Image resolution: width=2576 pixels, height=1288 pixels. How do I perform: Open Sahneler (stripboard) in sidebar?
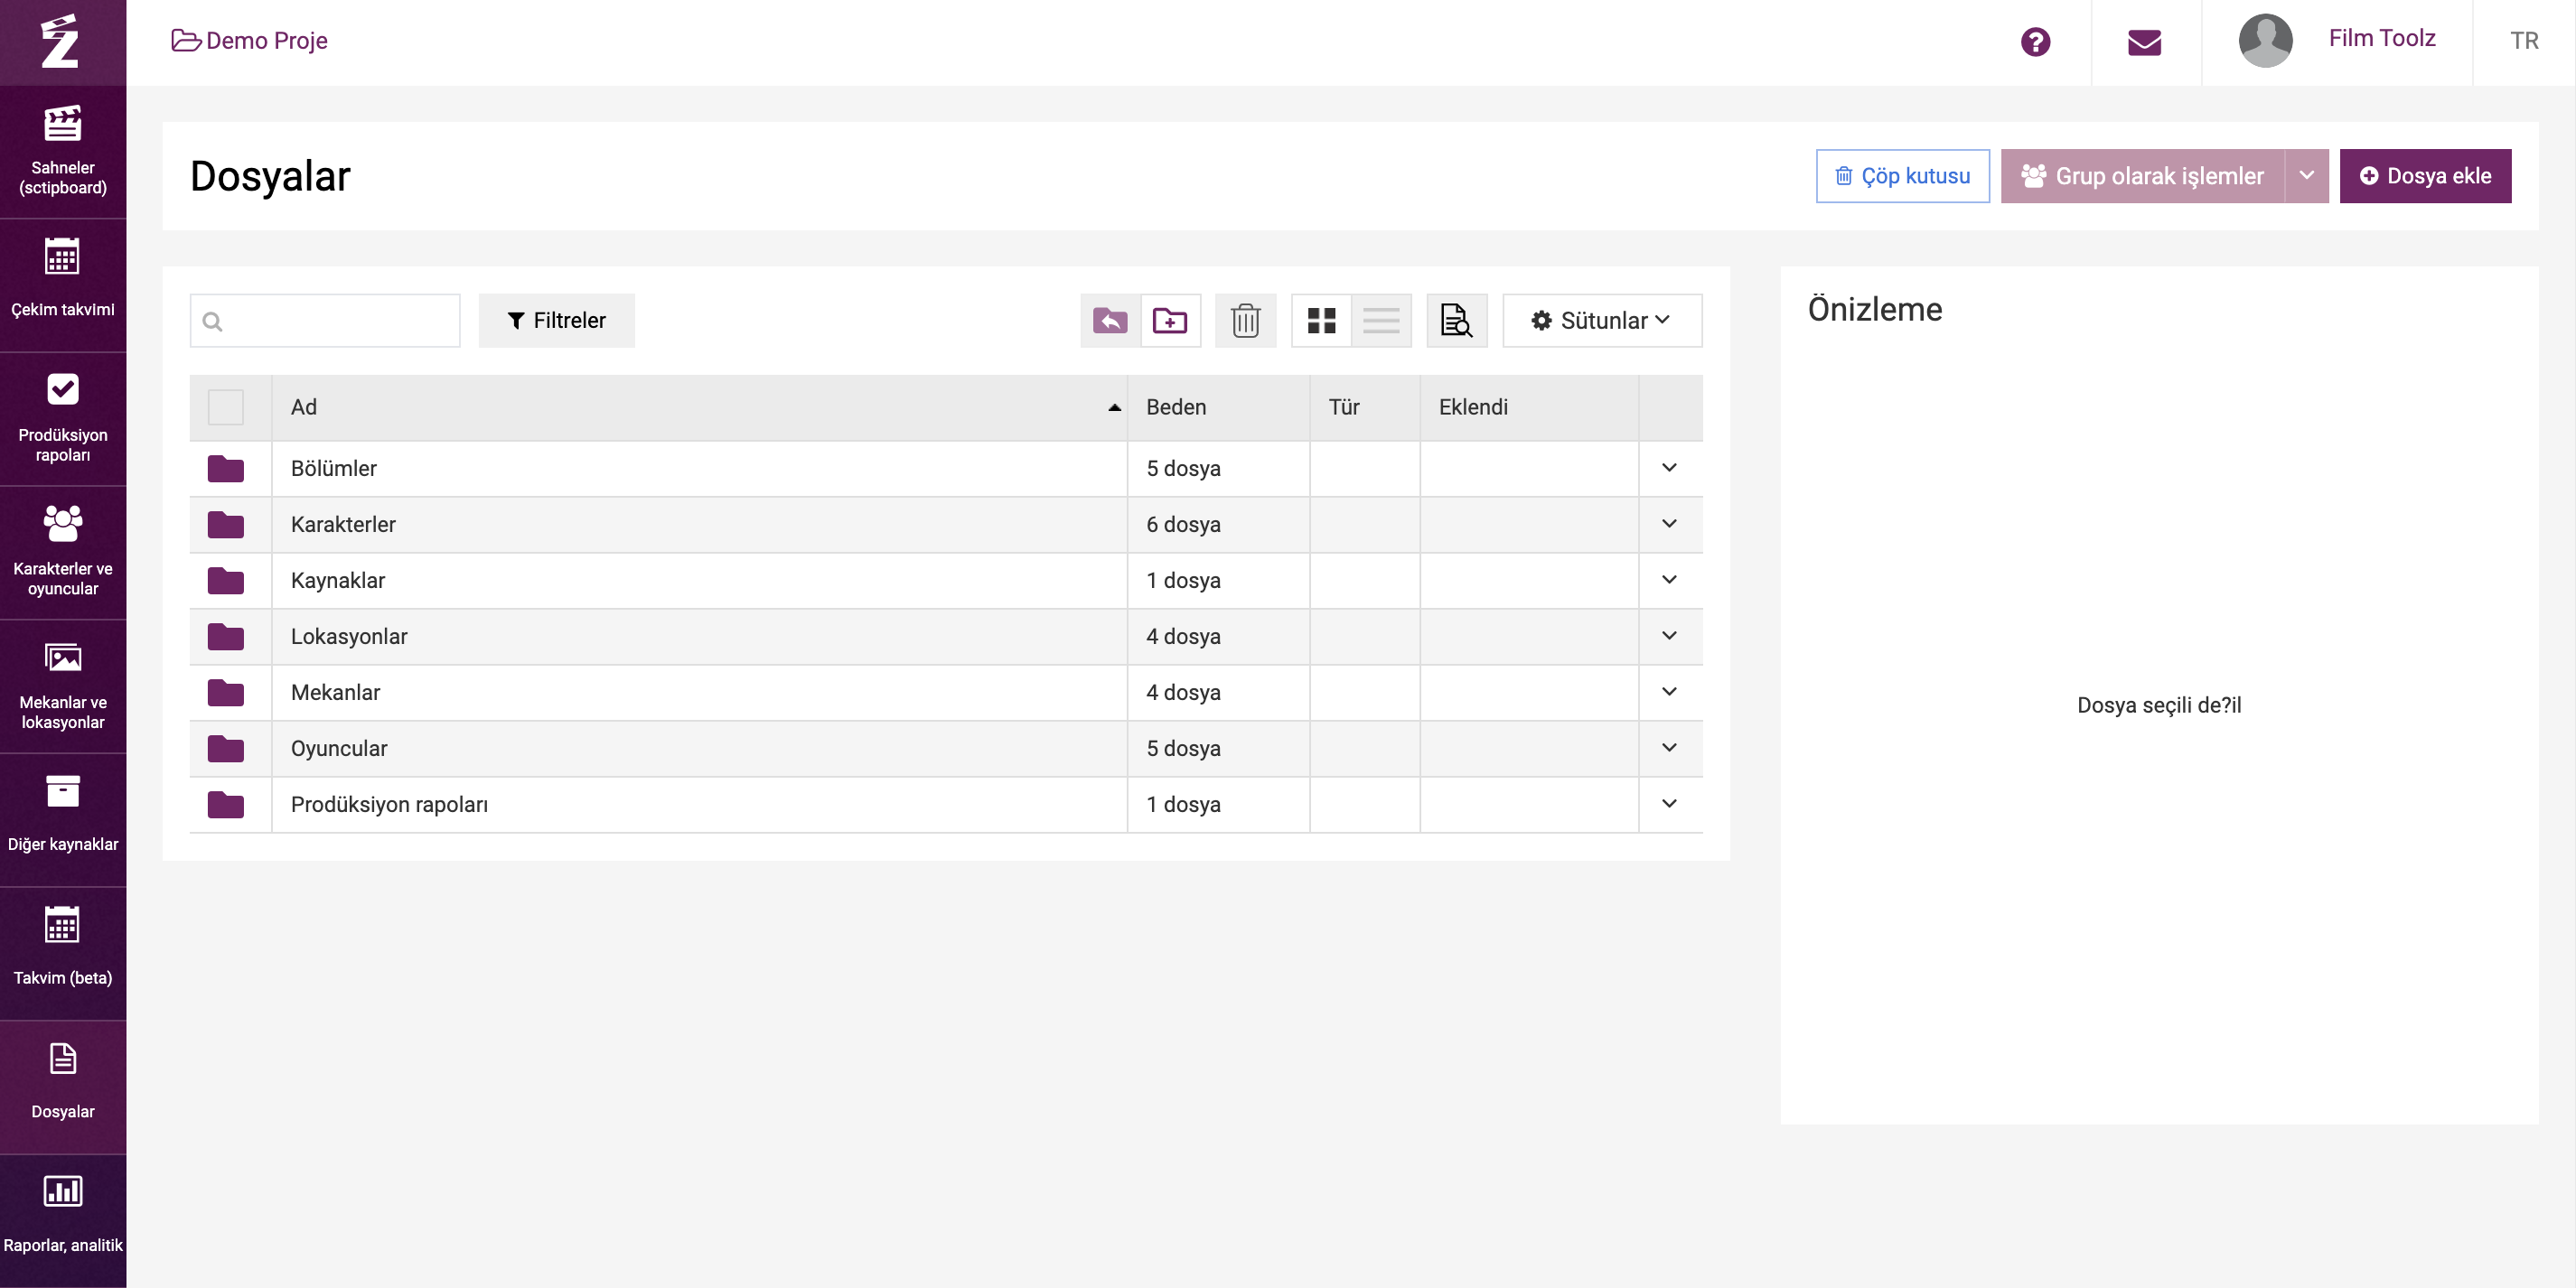(63, 151)
